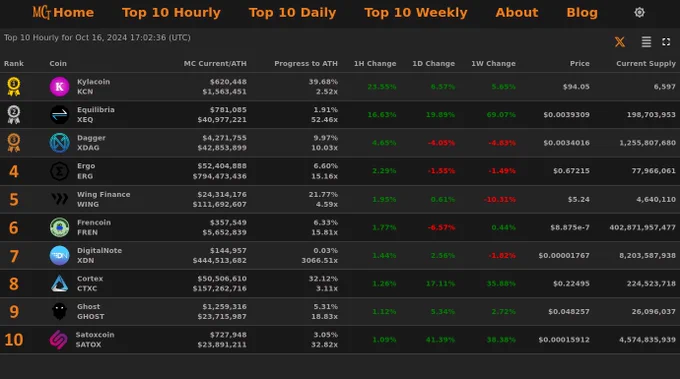Click the X (Twitter) share icon
Viewport: 680px width, 379px height.
point(620,42)
